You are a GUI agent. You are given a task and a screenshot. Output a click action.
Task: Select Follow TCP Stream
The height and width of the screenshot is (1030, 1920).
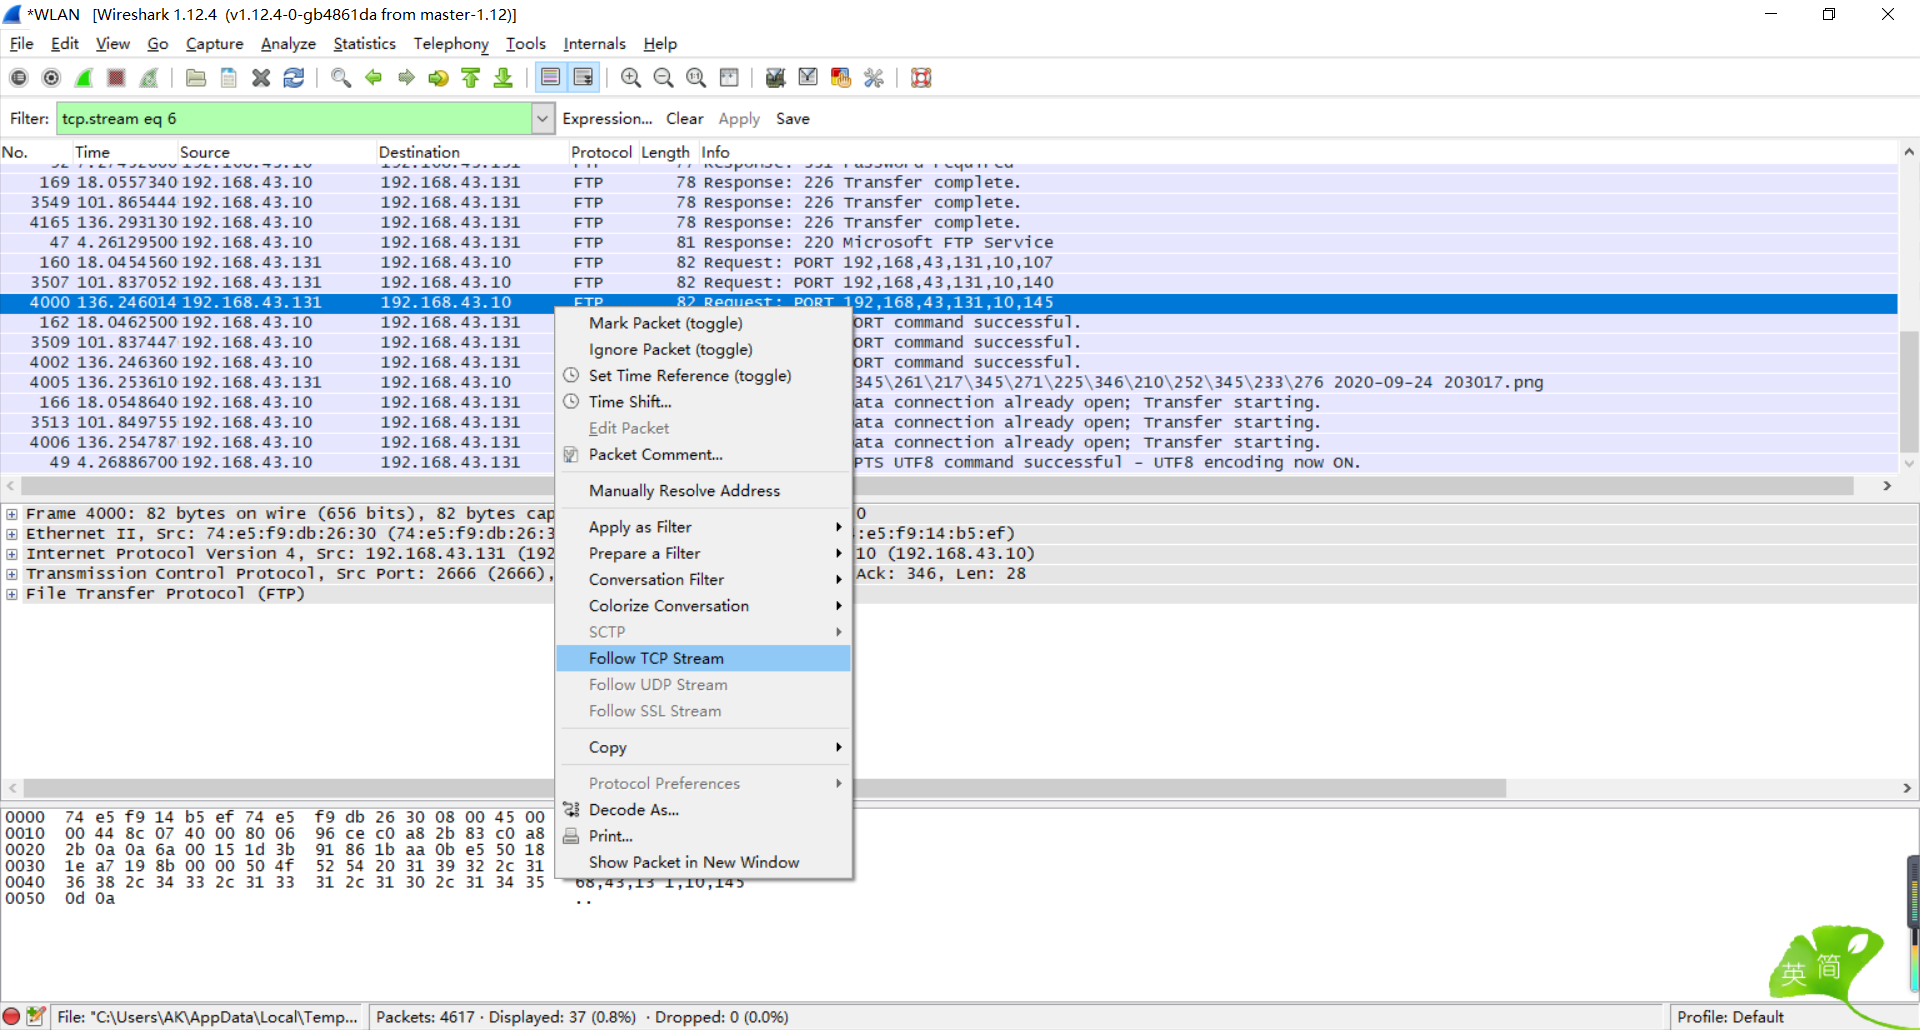pyautogui.click(x=703, y=658)
